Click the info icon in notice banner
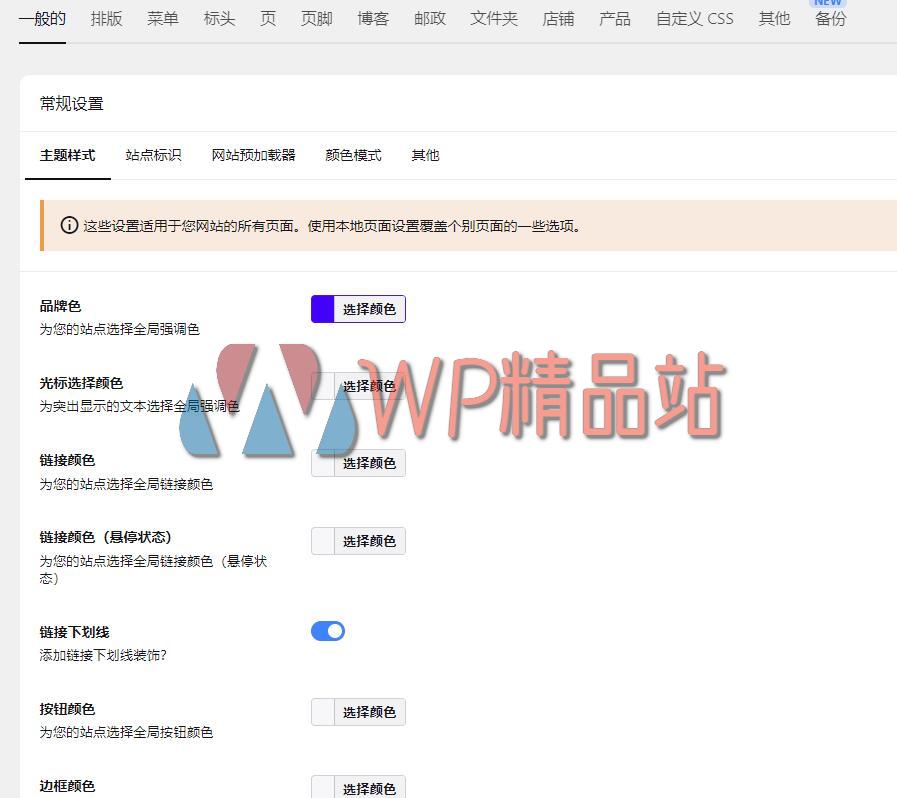 click(69, 226)
